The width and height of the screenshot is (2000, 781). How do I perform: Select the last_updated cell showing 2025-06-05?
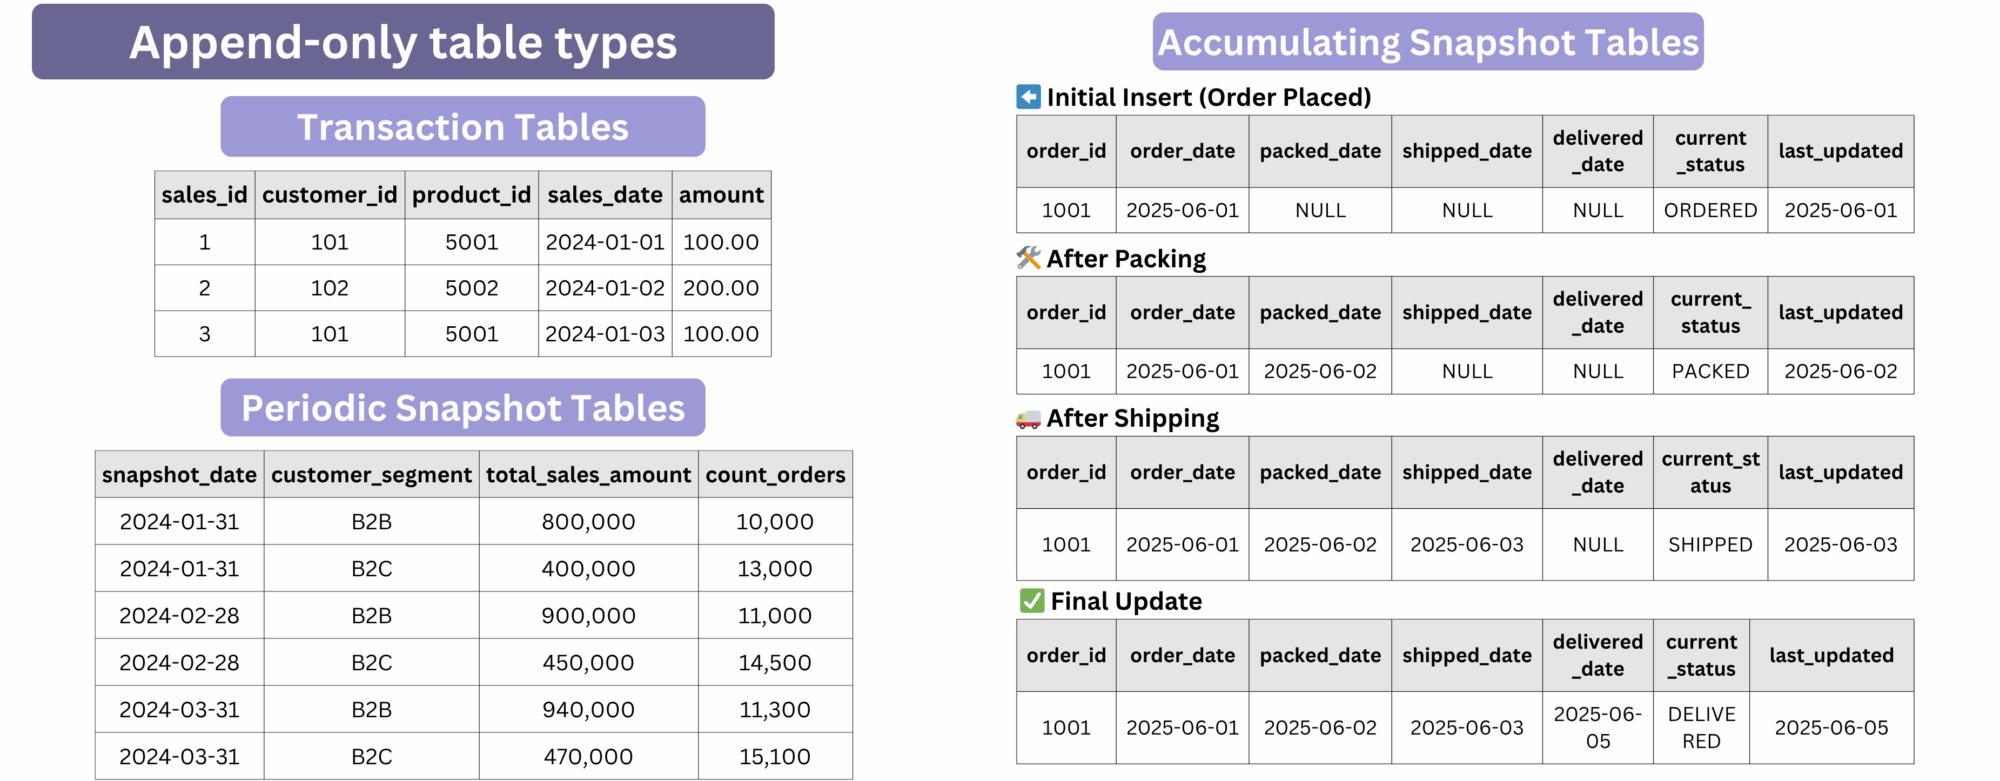pos(1831,728)
